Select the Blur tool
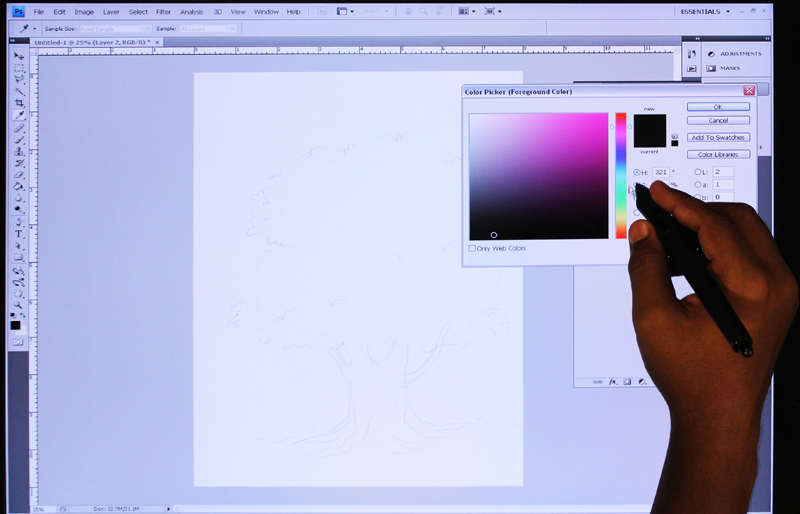Viewport: 800px width, 514px height. (x=19, y=198)
